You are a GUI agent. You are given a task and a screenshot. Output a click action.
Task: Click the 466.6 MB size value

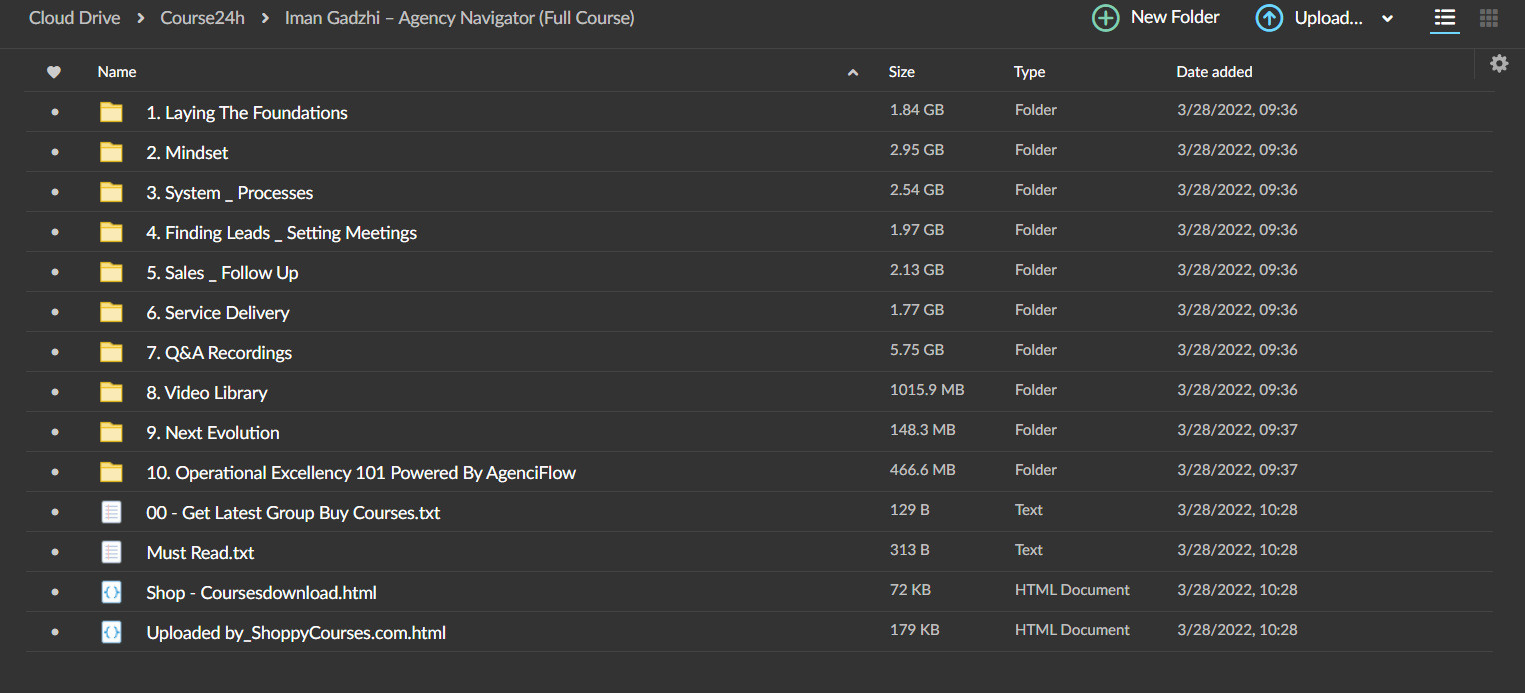coord(923,470)
